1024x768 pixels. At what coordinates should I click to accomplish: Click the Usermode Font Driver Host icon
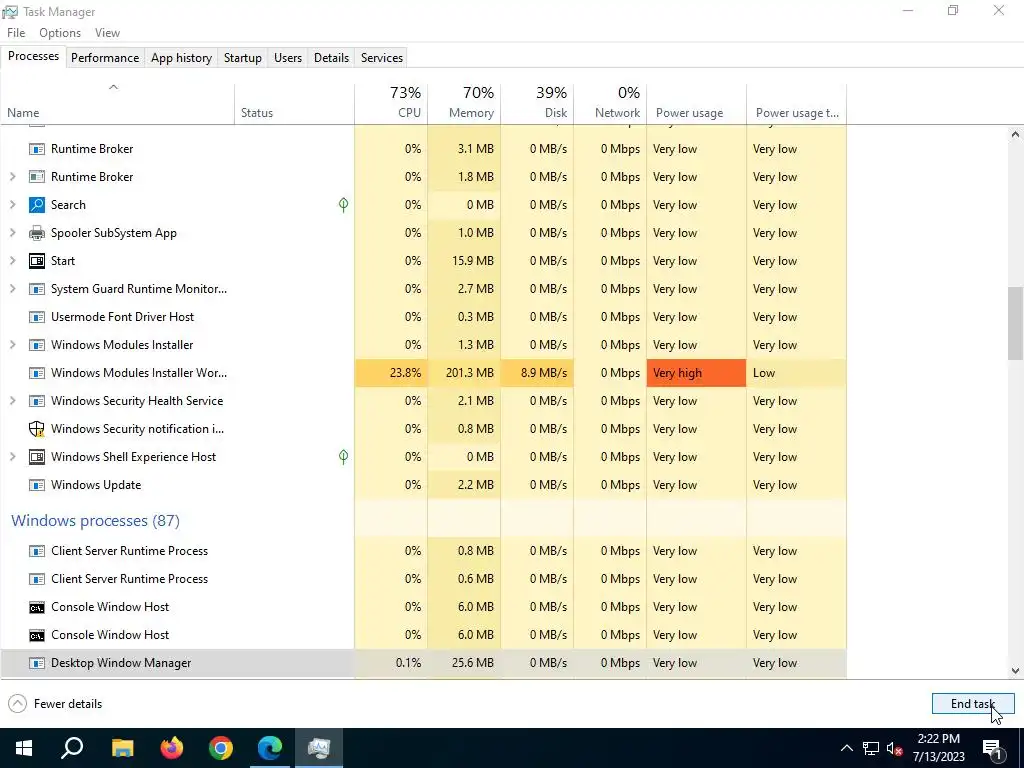37,317
